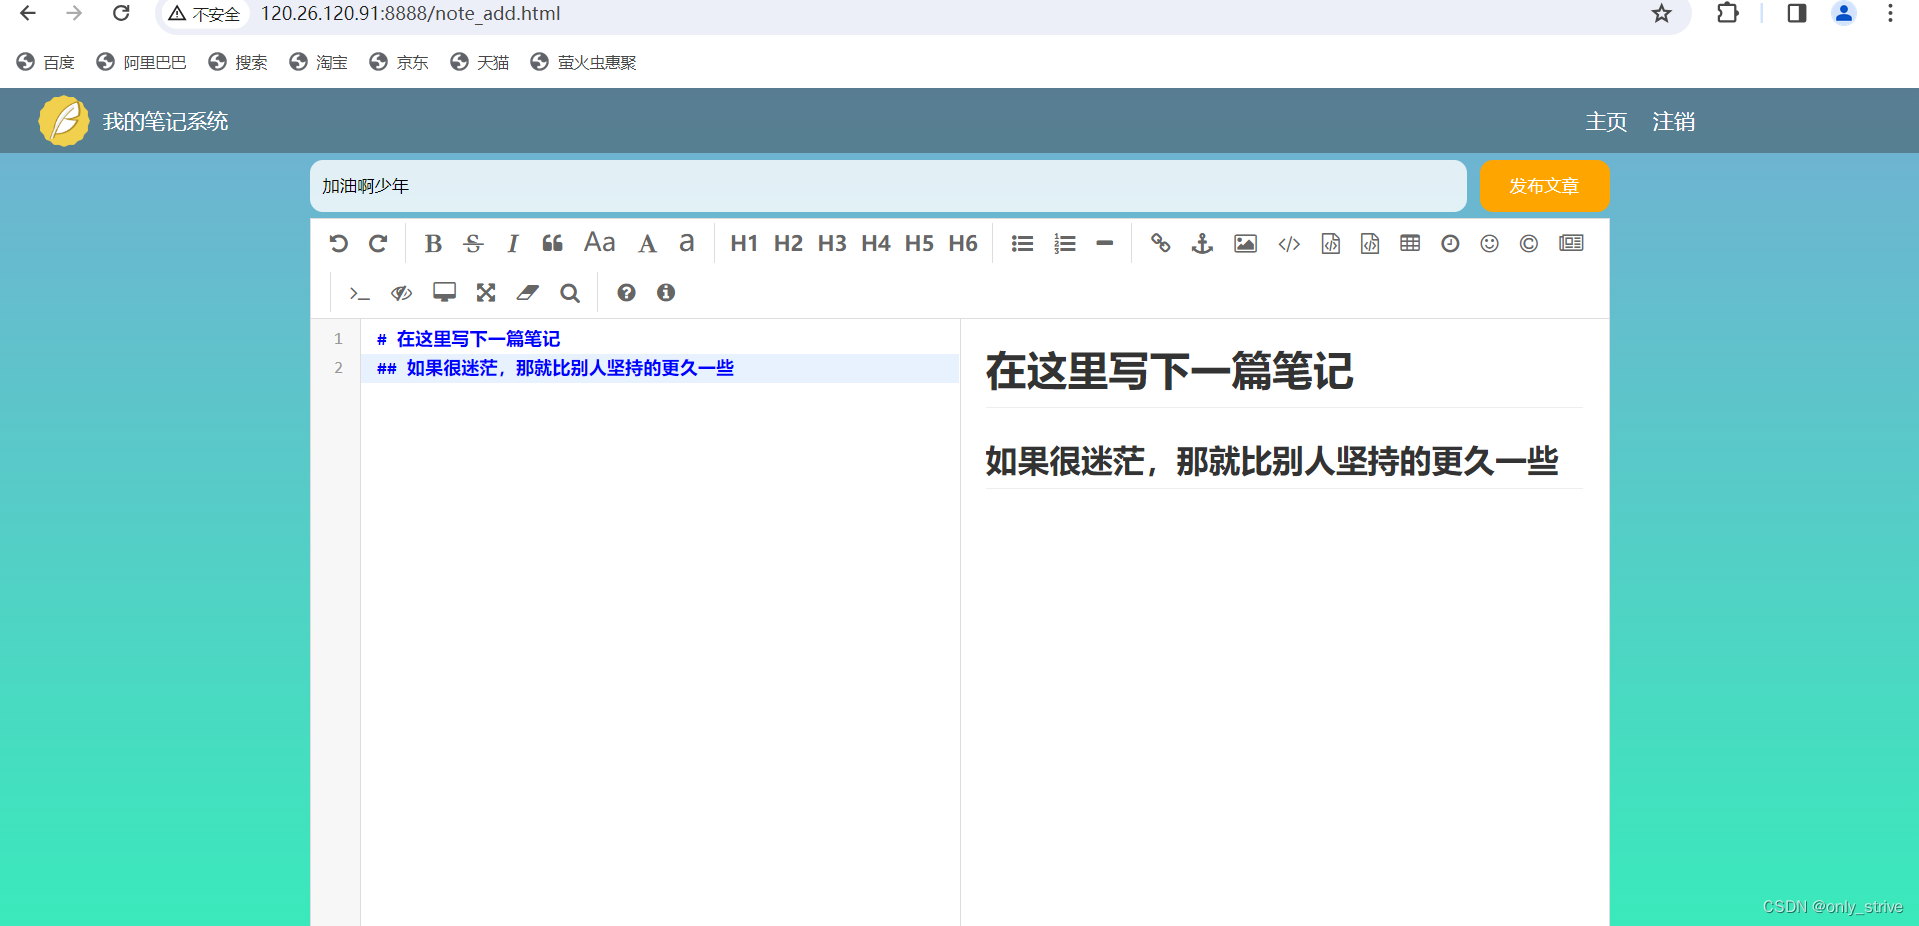The image size is (1919, 926).
Task: Click 注销 to log out
Action: coord(1673,122)
